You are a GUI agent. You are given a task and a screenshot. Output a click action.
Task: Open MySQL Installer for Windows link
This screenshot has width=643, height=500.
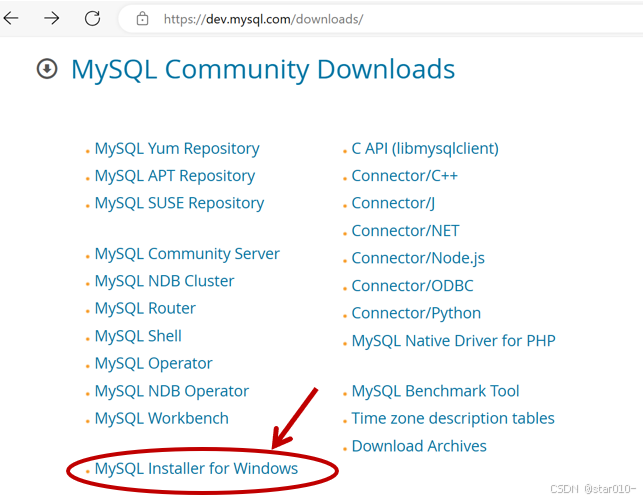pyautogui.click(x=196, y=469)
